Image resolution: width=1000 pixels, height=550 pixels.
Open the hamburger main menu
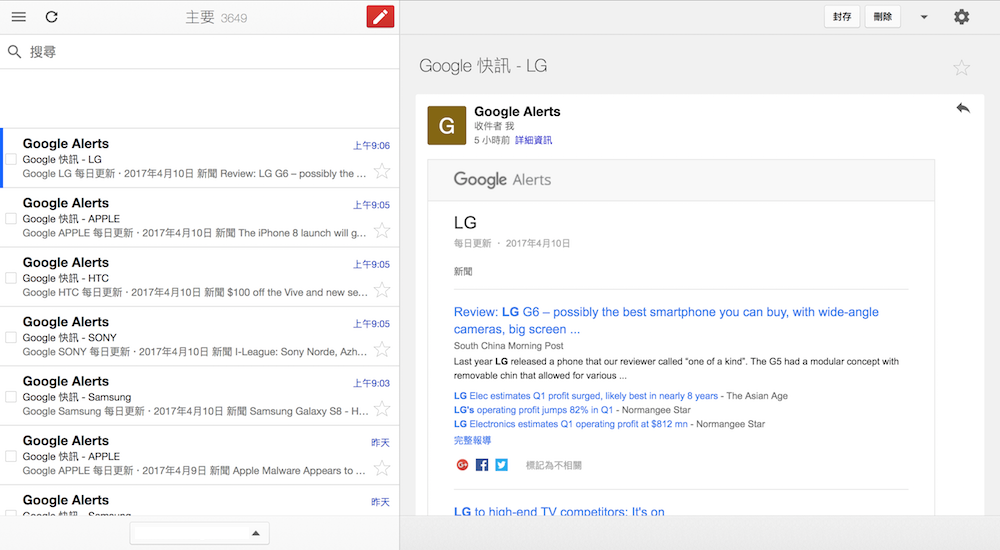click(18, 17)
